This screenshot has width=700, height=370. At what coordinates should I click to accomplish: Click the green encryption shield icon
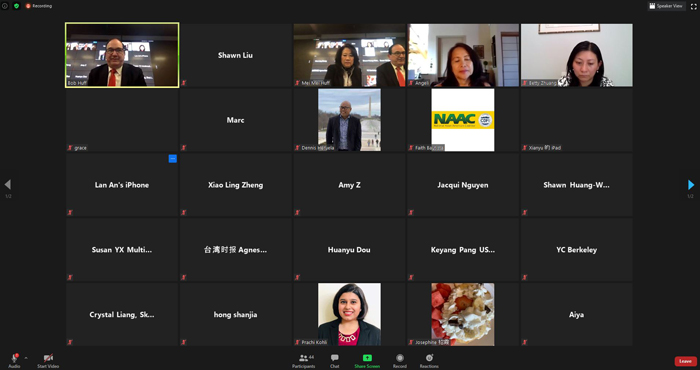pyautogui.click(x=17, y=6)
